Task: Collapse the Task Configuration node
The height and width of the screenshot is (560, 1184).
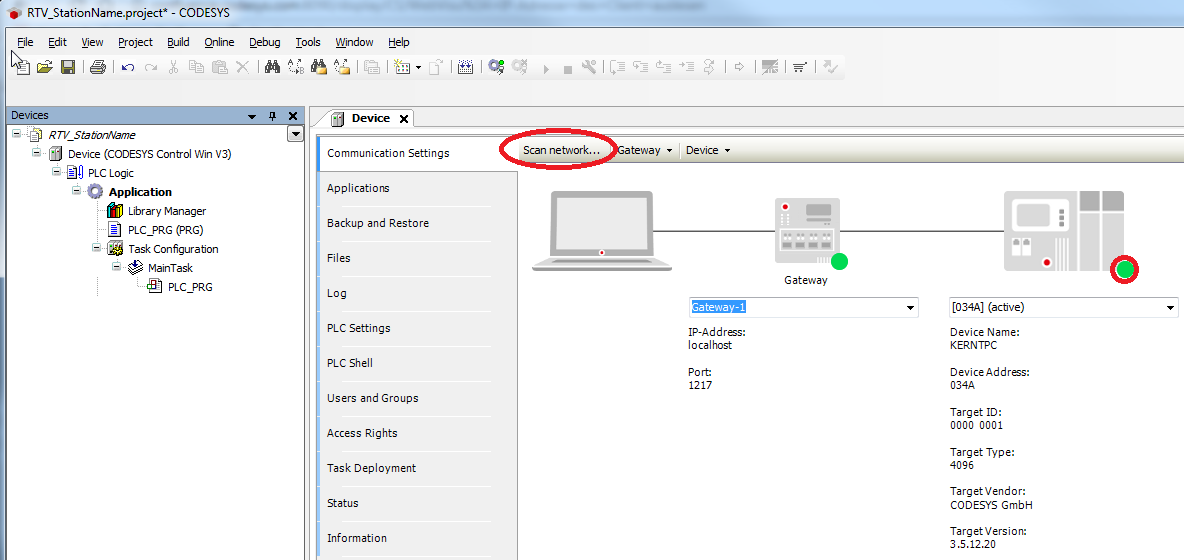Action: click(97, 249)
